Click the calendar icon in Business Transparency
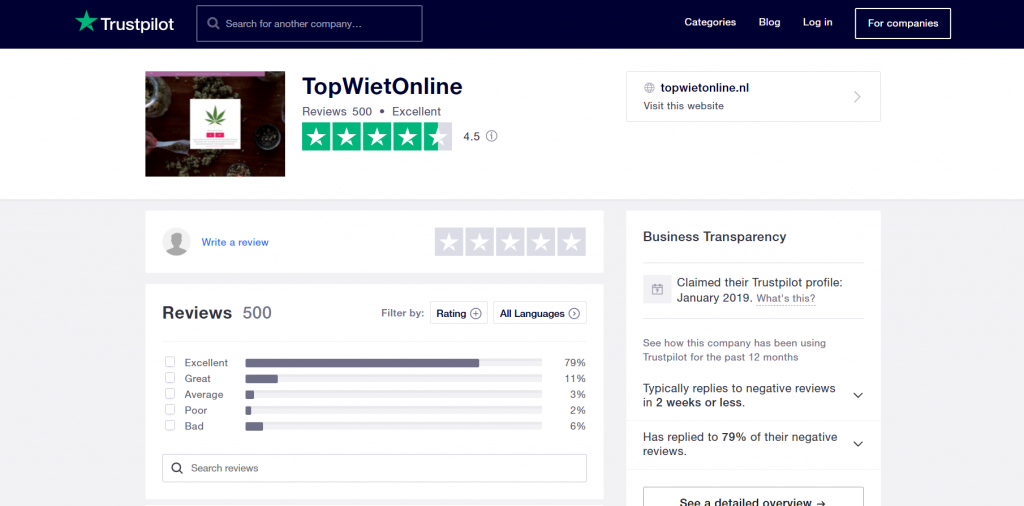This screenshot has height=506, width=1024. (657, 289)
